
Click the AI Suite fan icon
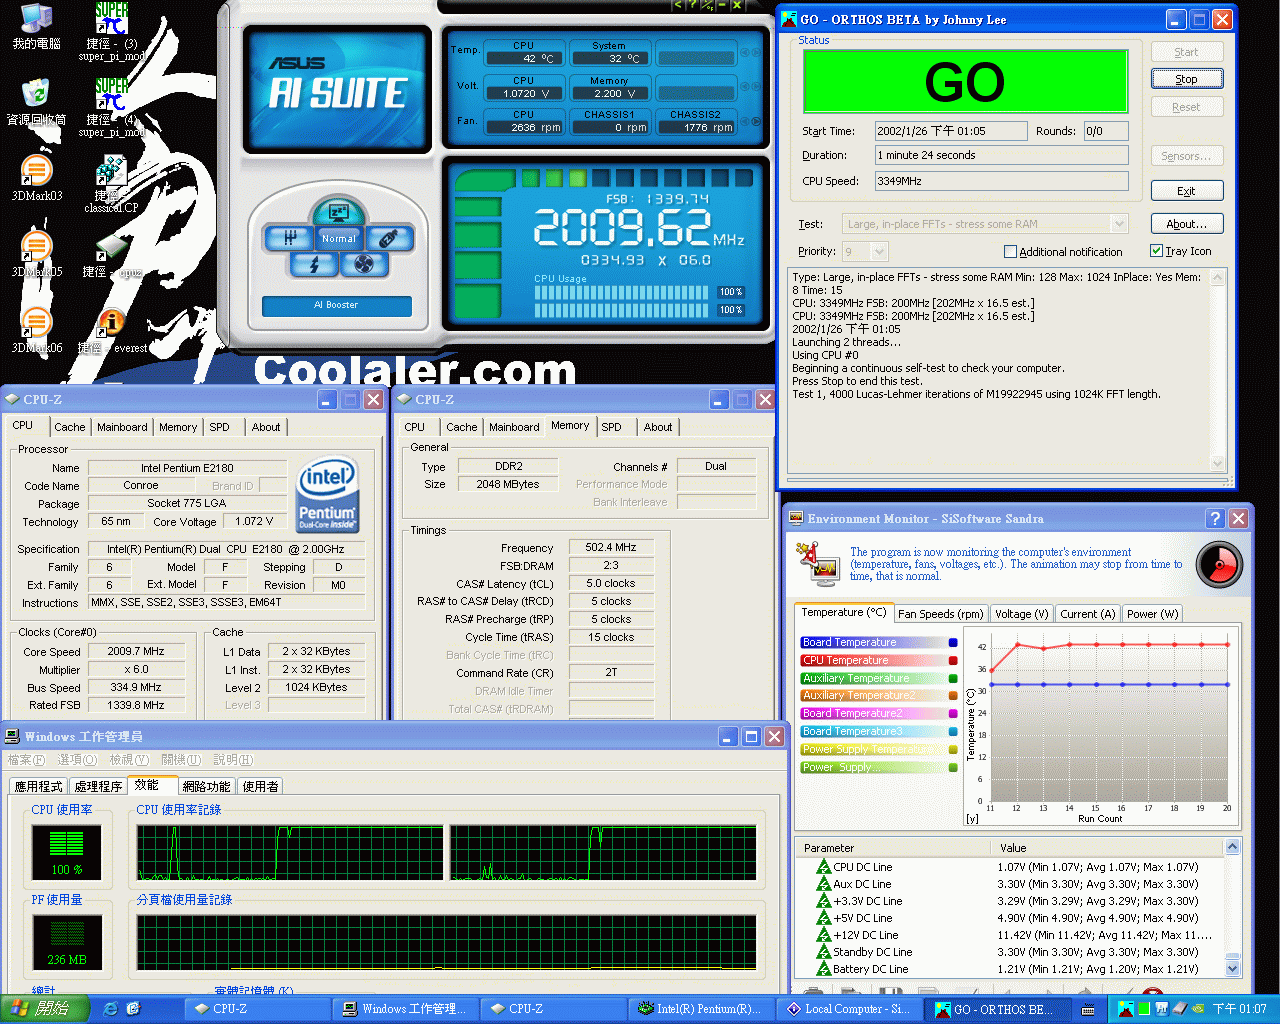(363, 264)
